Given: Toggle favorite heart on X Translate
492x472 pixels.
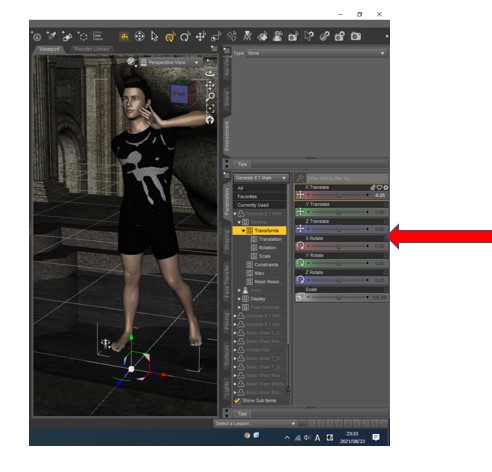Looking at the screenshot, I should pyautogui.click(x=379, y=188).
